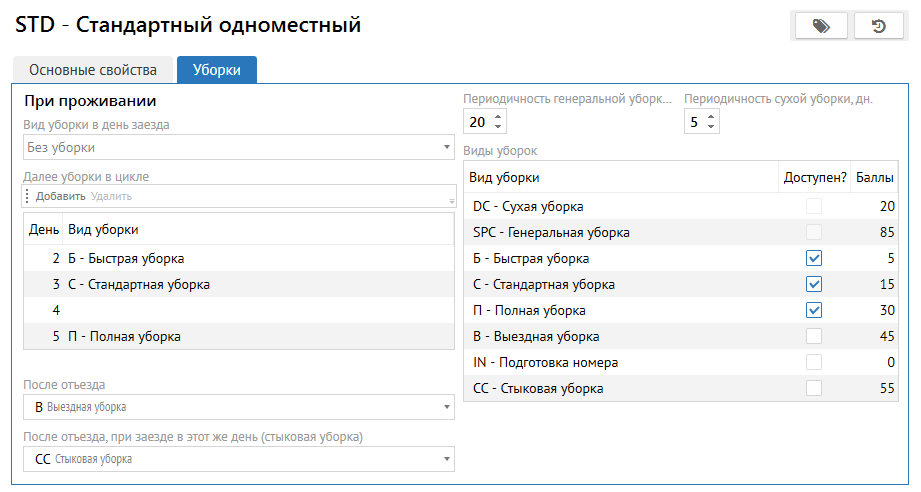This screenshot has height=492, width=921.
Task: Click the toolbar overflow arrow at right
Action: pyautogui.click(x=452, y=200)
